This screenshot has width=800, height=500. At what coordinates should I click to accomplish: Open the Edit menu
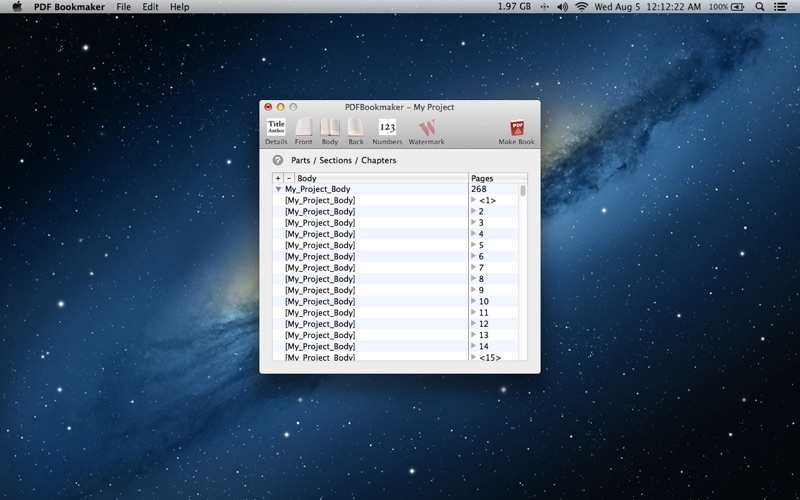150,7
